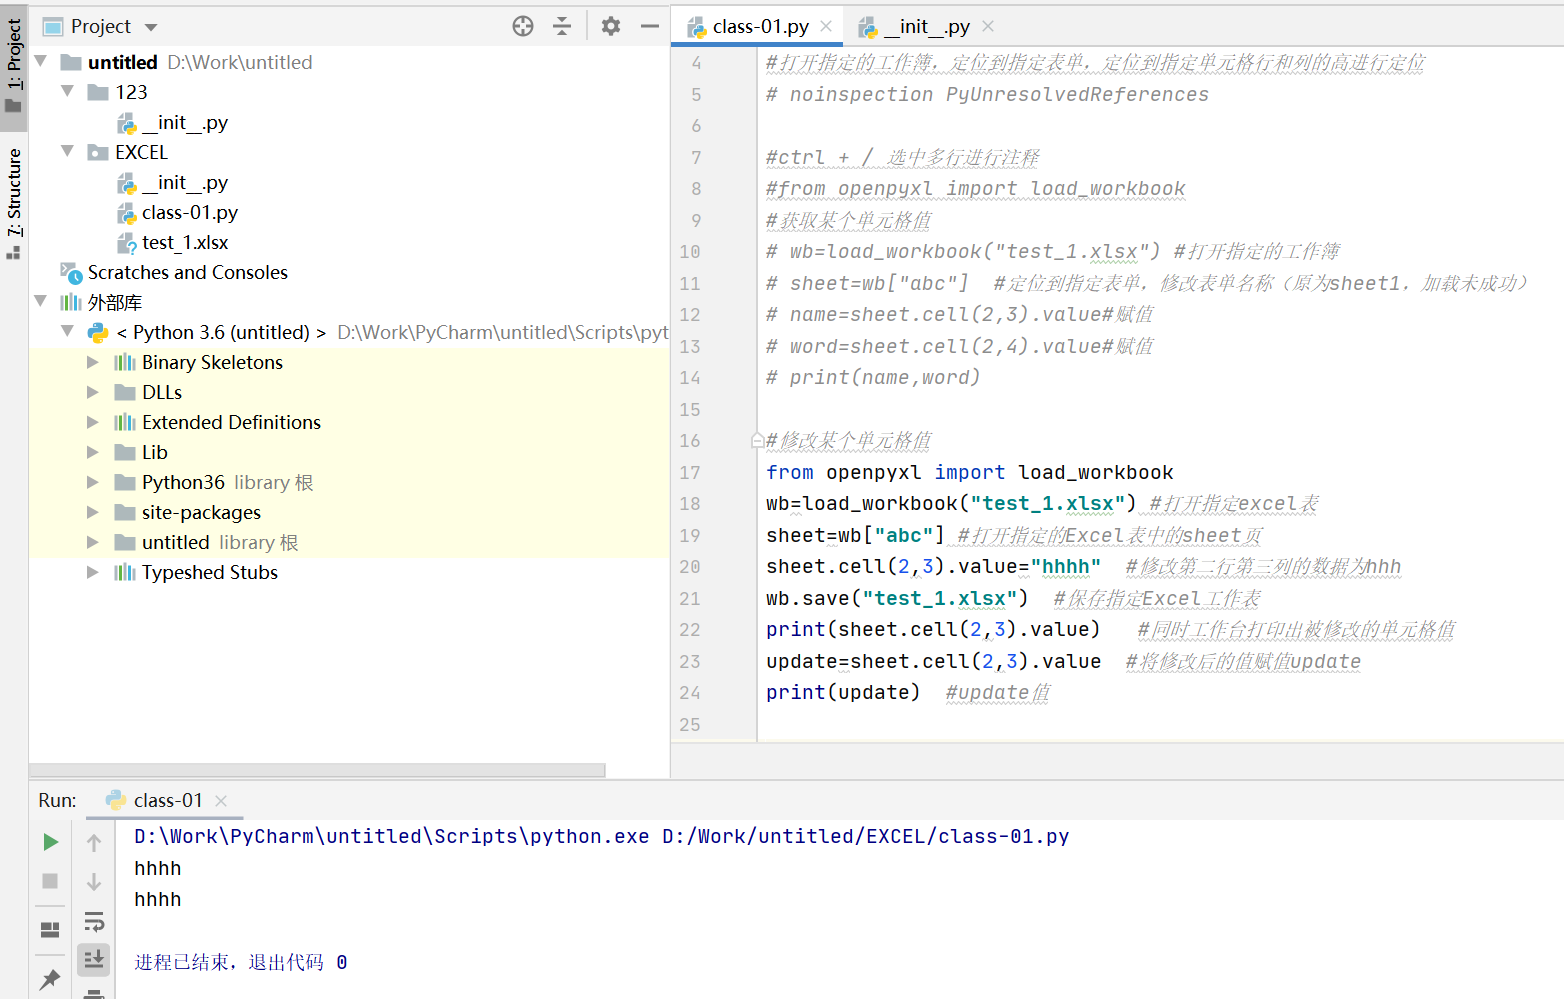Switch to the __init__.py editor tab
1564x999 pixels.
[x=926, y=27]
